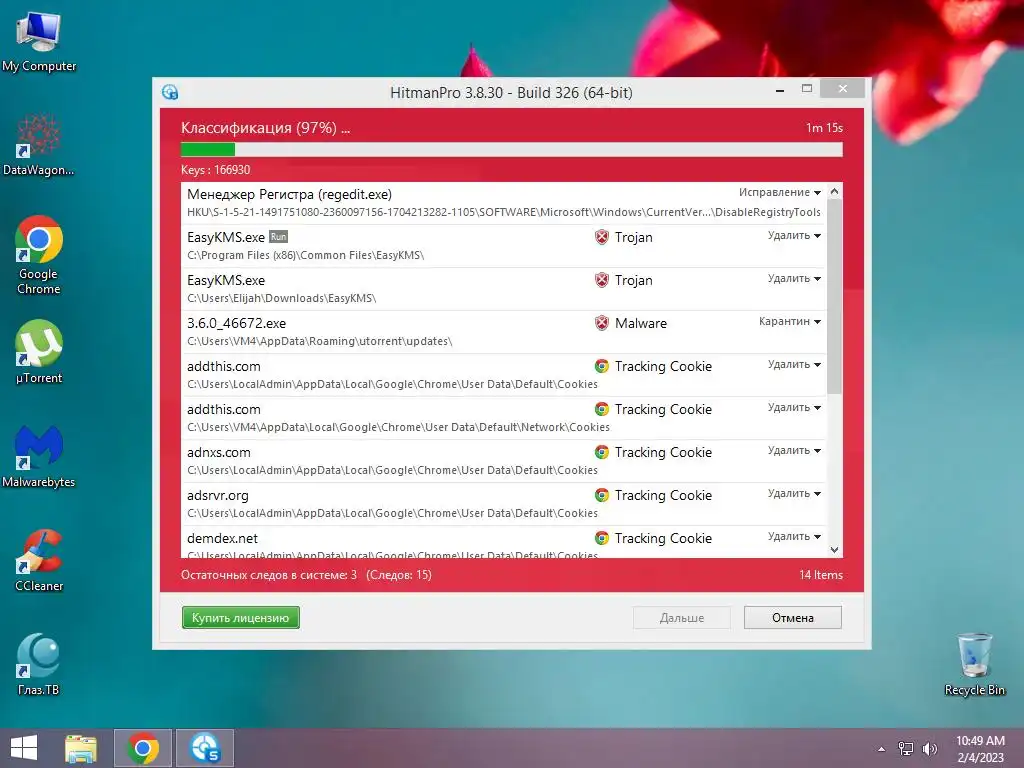
Task: Open My Computer desktop icon
Action: pyautogui.click(x=39, y=42)
